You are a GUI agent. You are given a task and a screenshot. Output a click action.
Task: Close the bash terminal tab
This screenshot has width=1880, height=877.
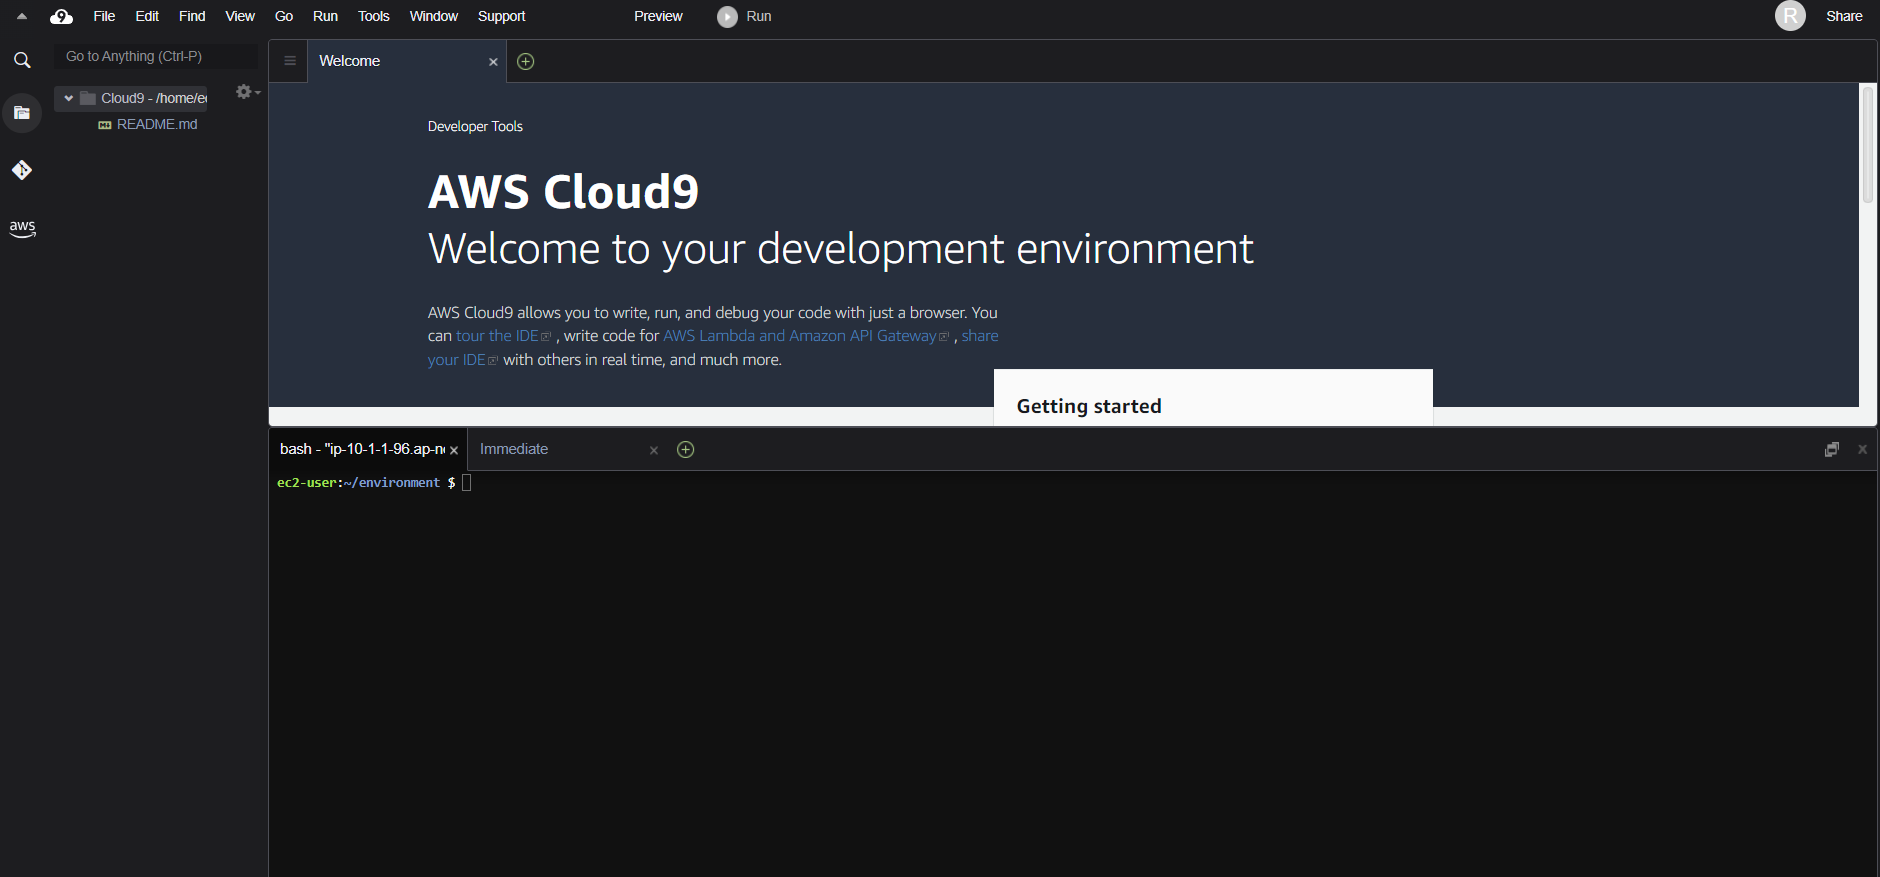(454, 451)
